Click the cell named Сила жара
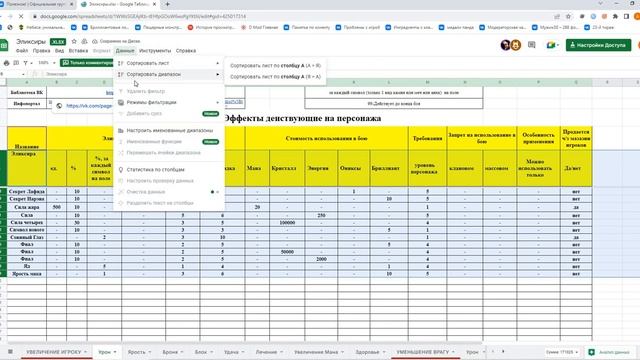This screenshot has width=640, height=360. click(27, 207)
